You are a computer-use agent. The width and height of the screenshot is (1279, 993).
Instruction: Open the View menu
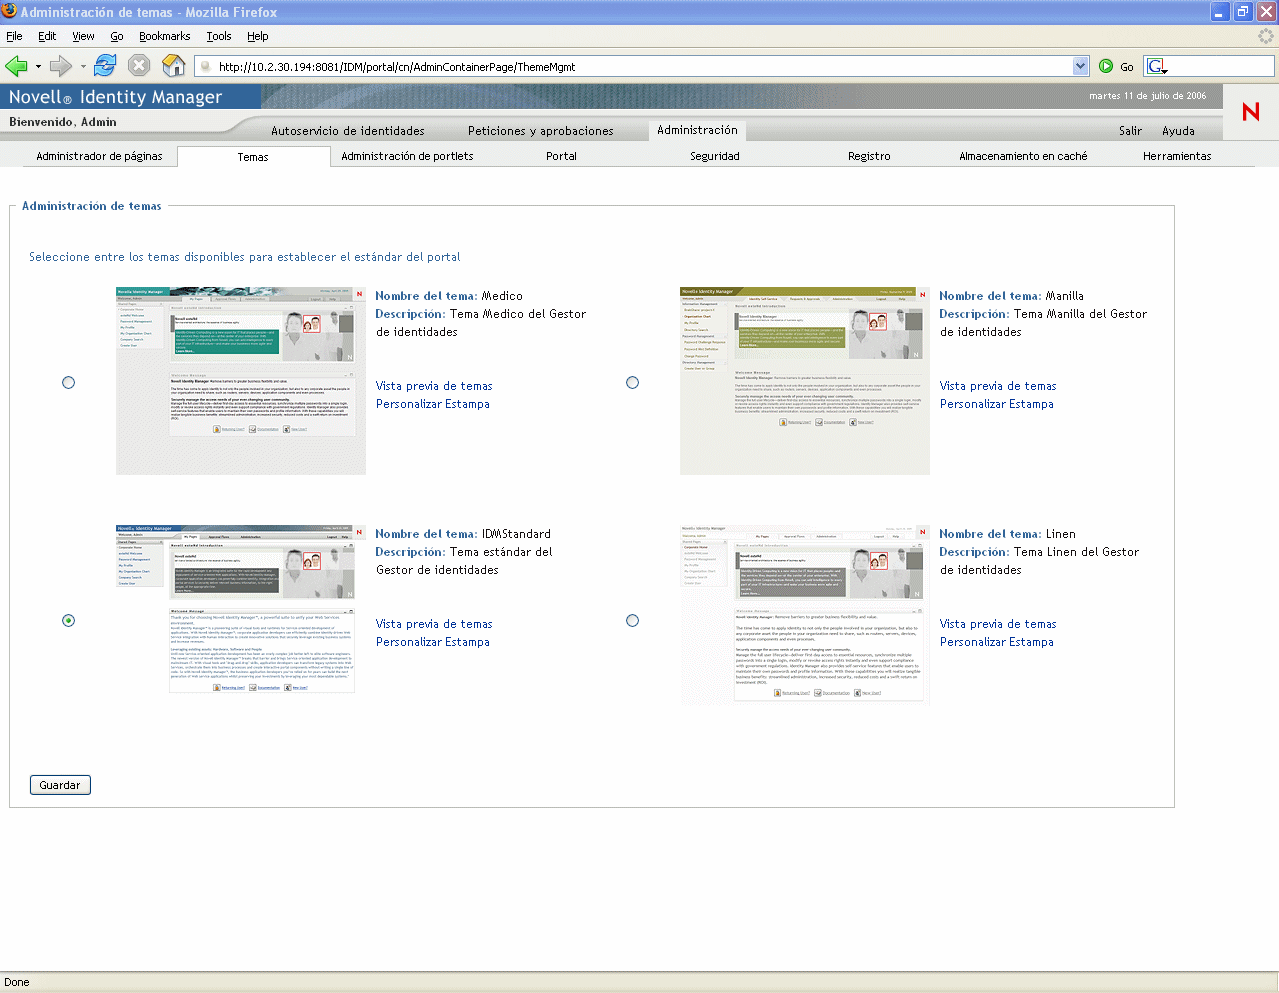[x=83, y=36]
